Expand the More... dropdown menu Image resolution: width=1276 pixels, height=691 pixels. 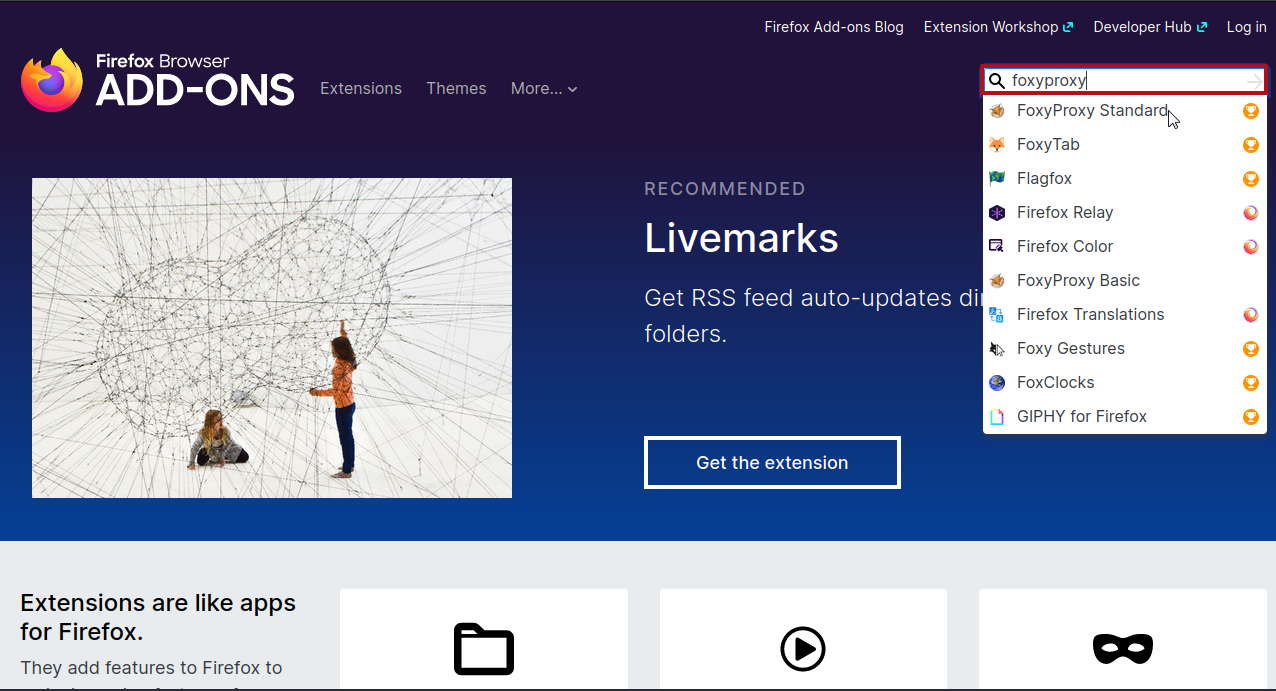tap(544, 89)
